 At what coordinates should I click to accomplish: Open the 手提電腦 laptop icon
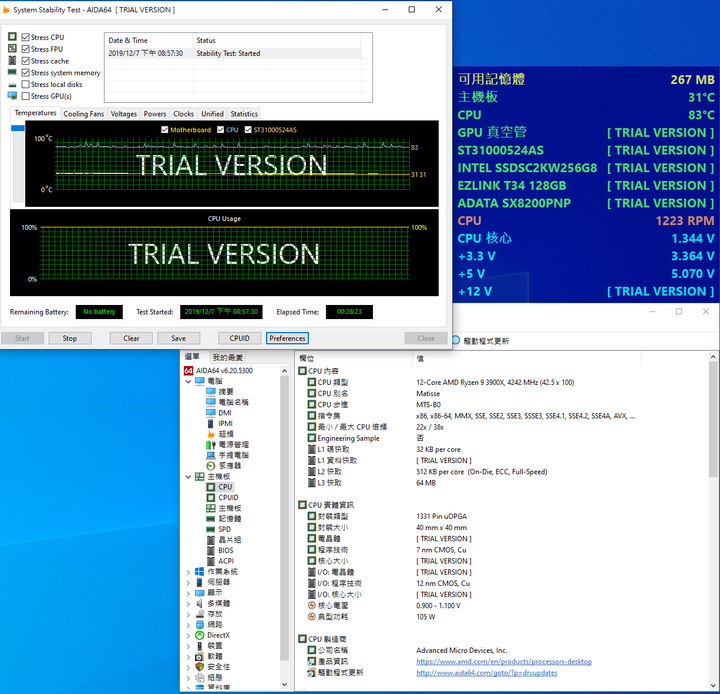click(x=210, y=455)
